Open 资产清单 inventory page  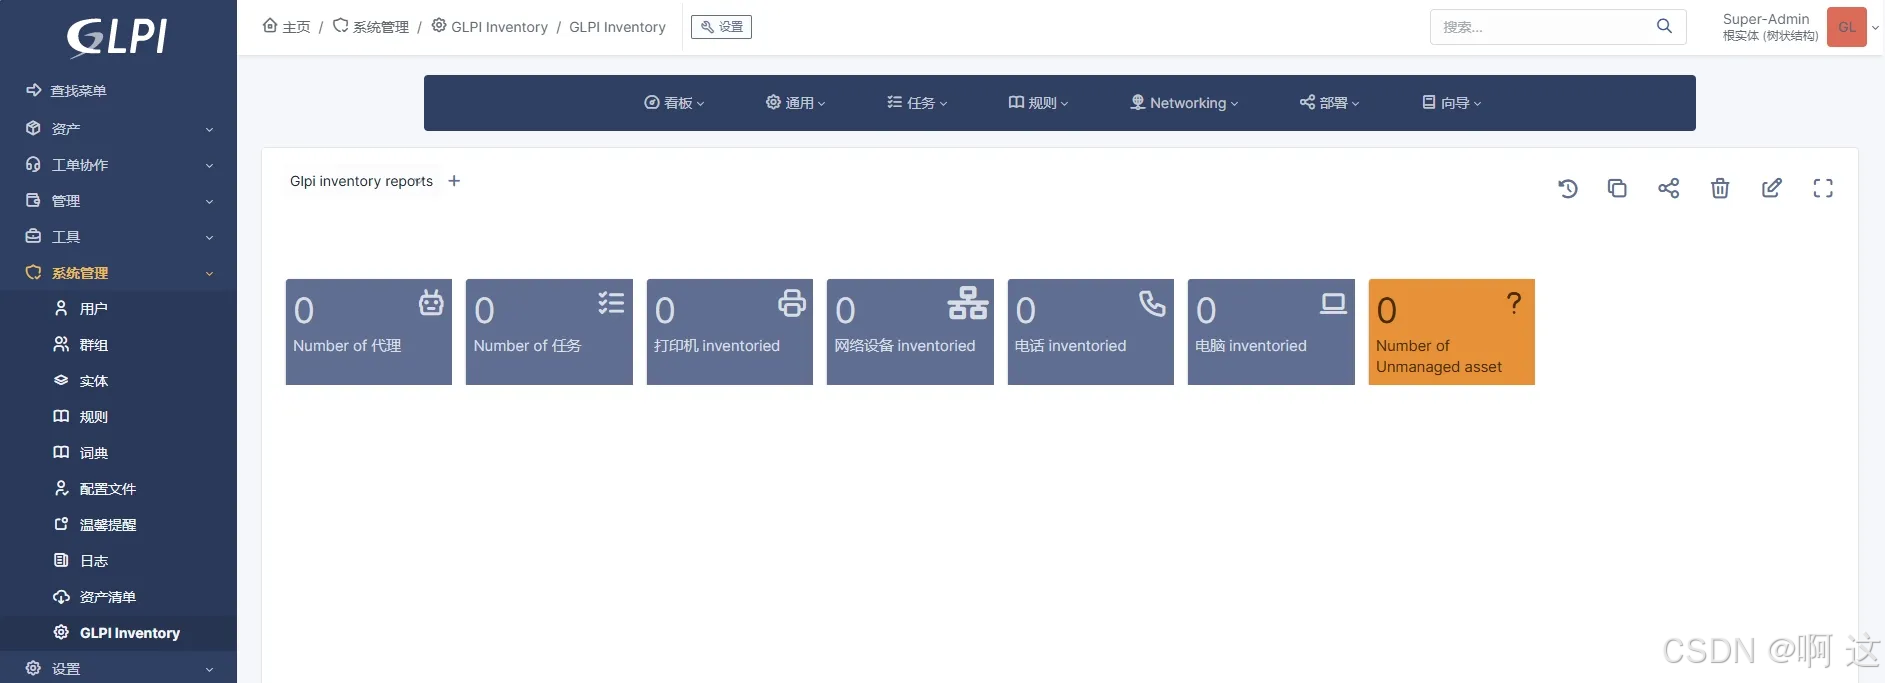pyautogui.click(x=118, y=597)
